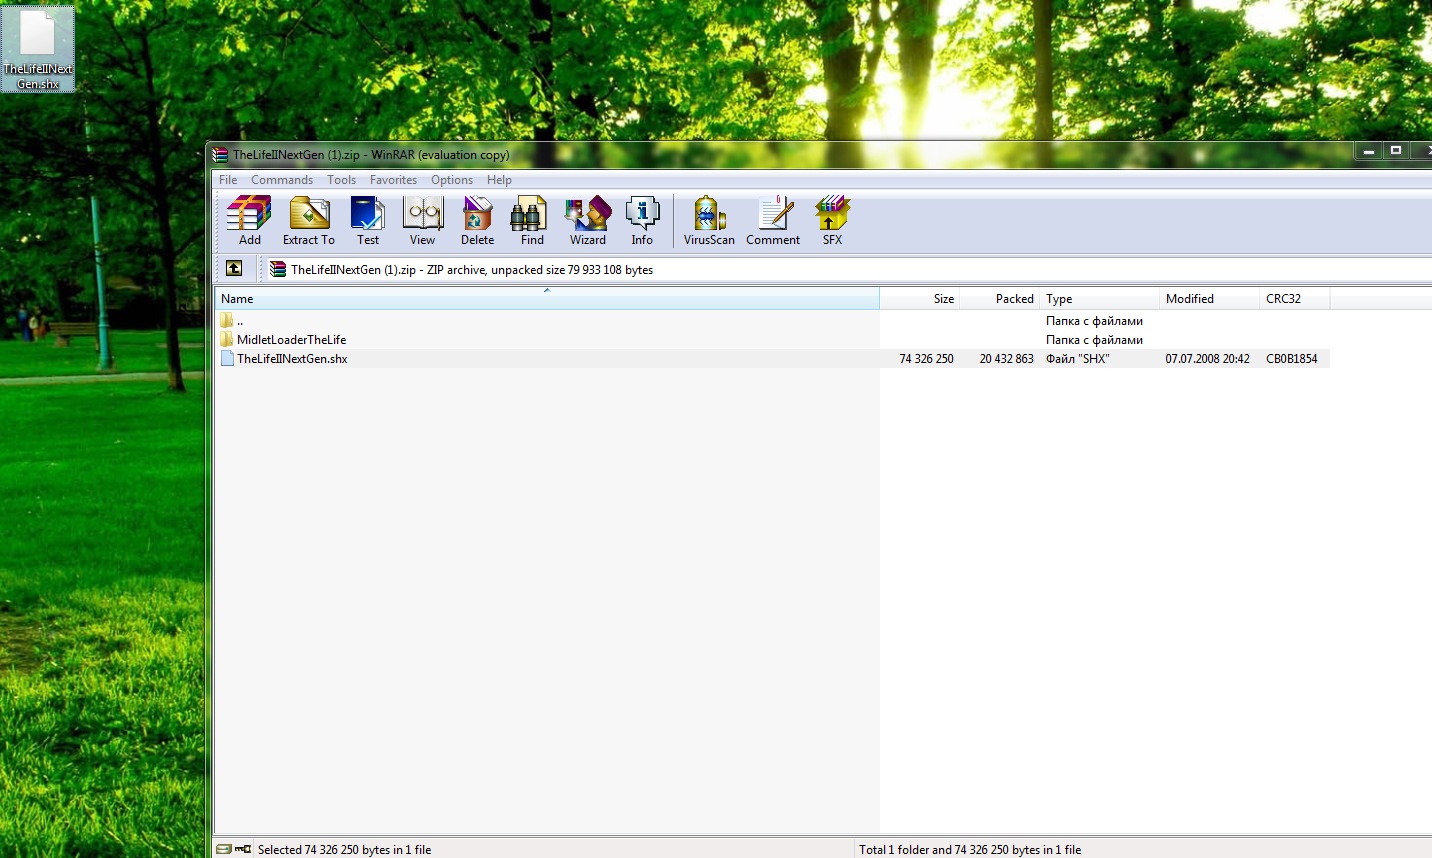Run the Test archive tool
The height and width of the screenshot is (858, 1432).
pos(368,221)
